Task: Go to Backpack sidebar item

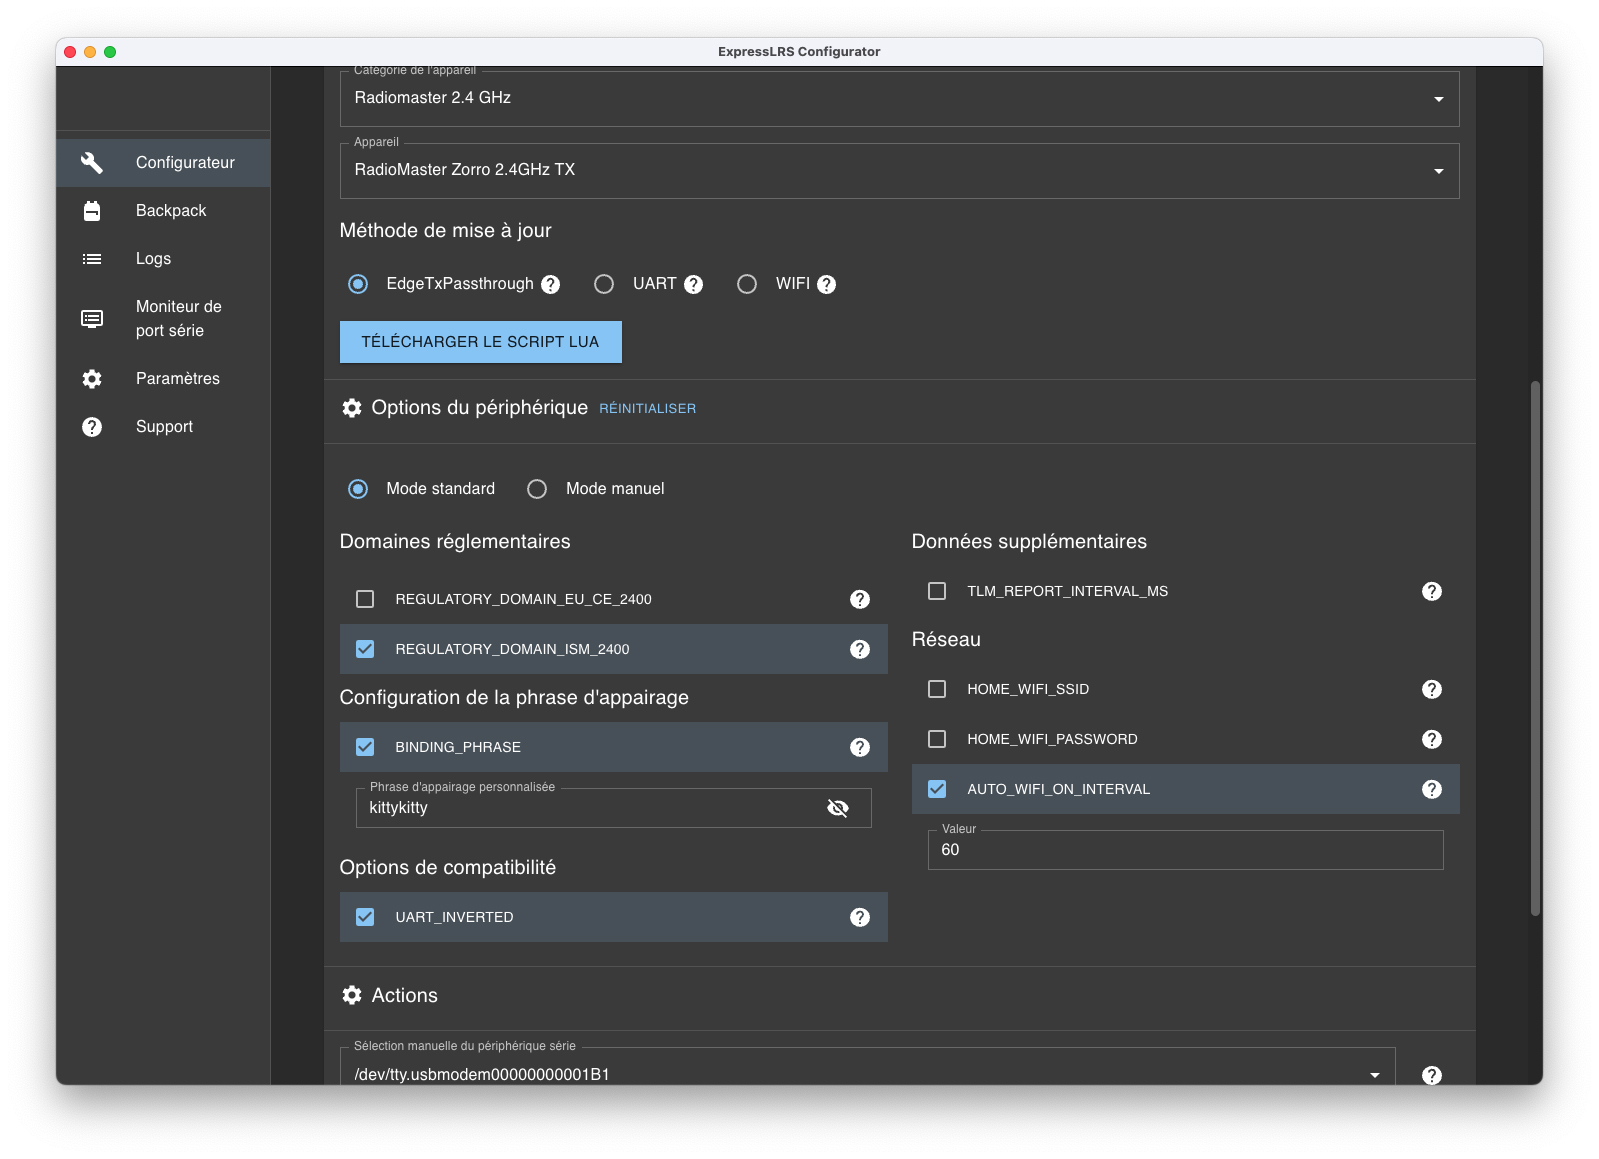Action: click(x=163, y=210)
